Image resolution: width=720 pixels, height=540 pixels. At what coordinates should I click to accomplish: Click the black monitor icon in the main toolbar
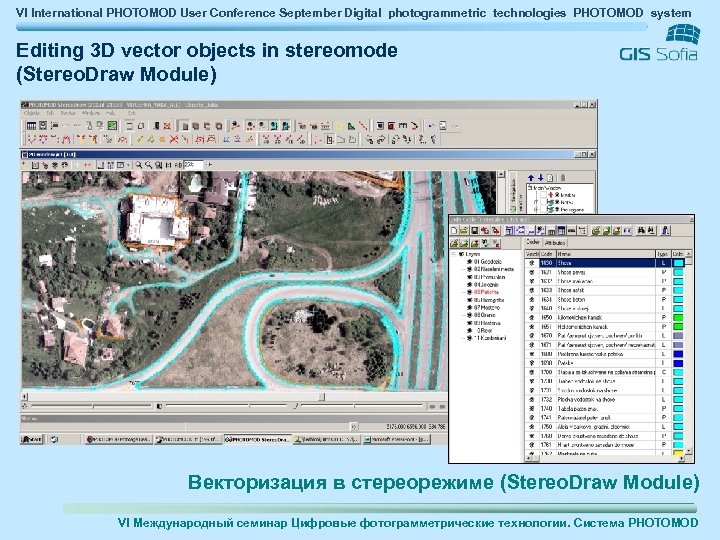[x=380, y=125]
